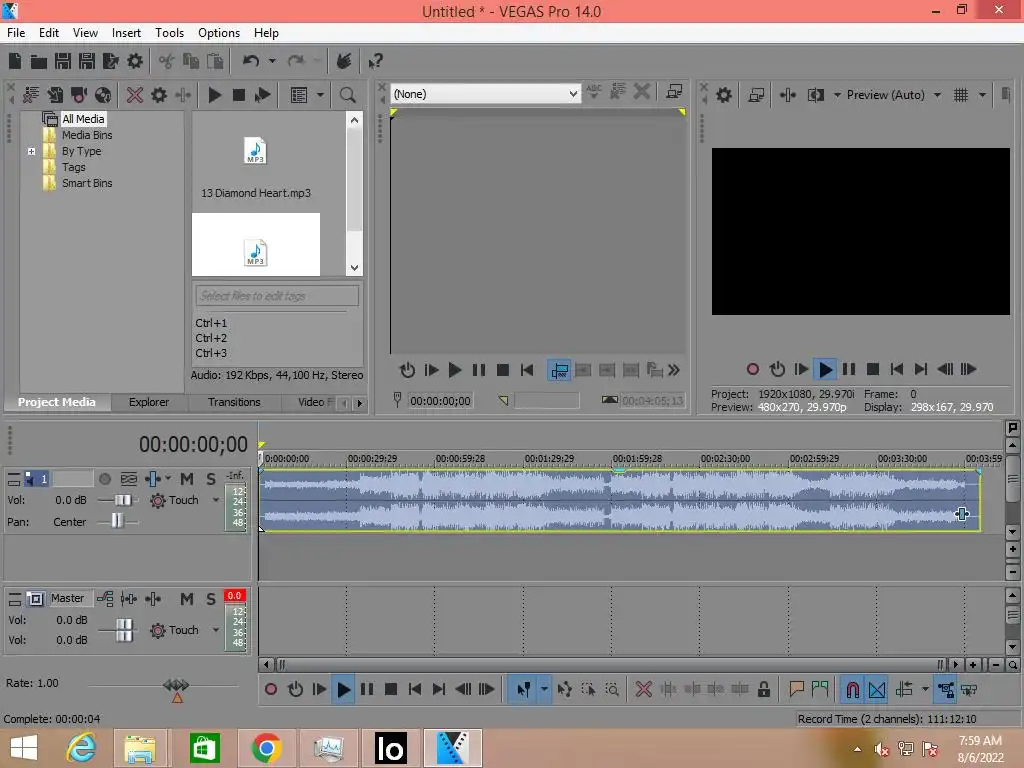Solo the Master bus
Viewport: 1024px width, 768px height.
pyautogui.click(x=211, y=599)
